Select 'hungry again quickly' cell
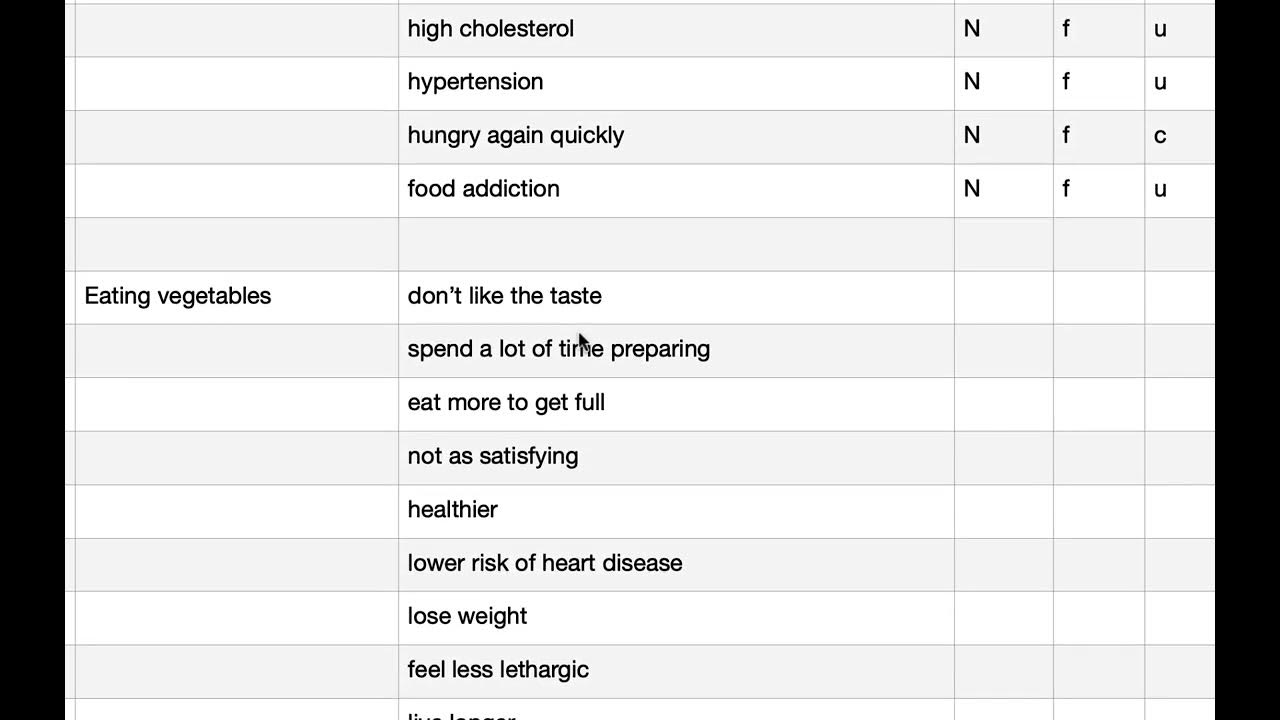This screenshot has width=1280, height=720. pos(515,136)
